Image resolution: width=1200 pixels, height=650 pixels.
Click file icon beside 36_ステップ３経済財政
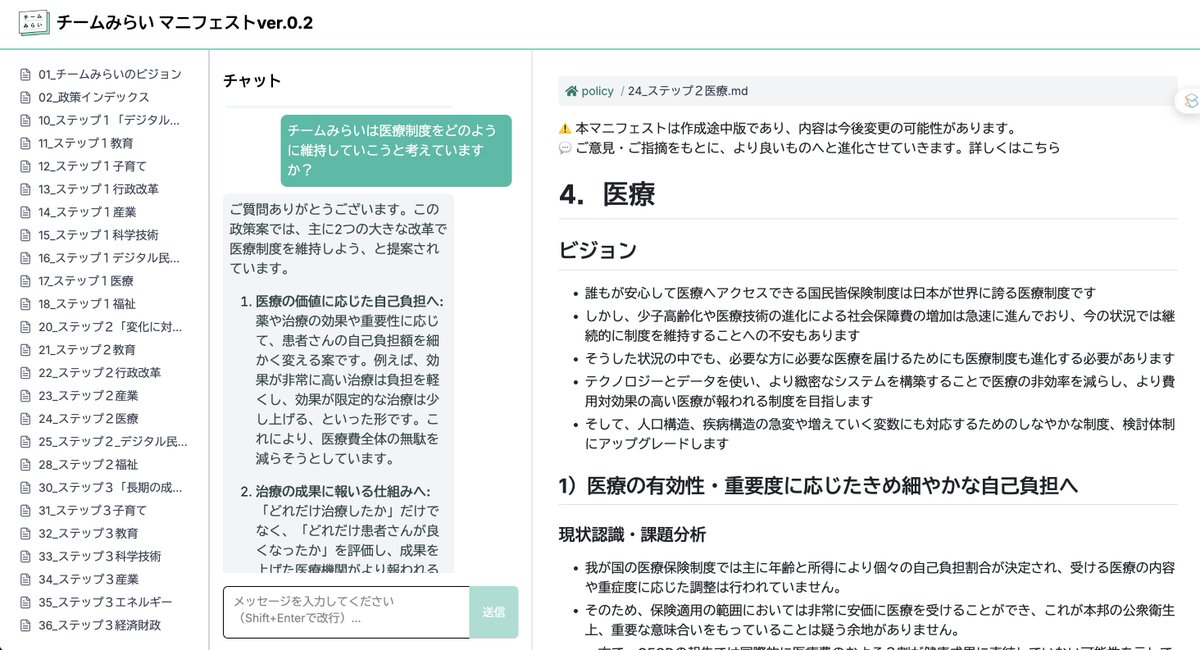(x=26, y=626)
